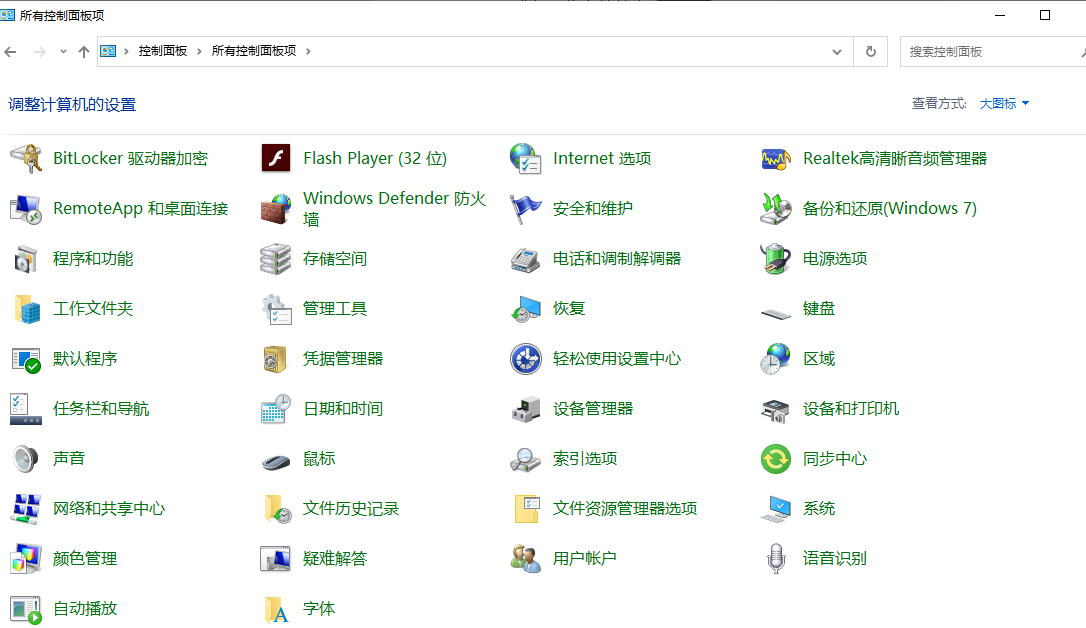
Task: Click the 凭据管理器 safe icon
Action: coord(275,359)
